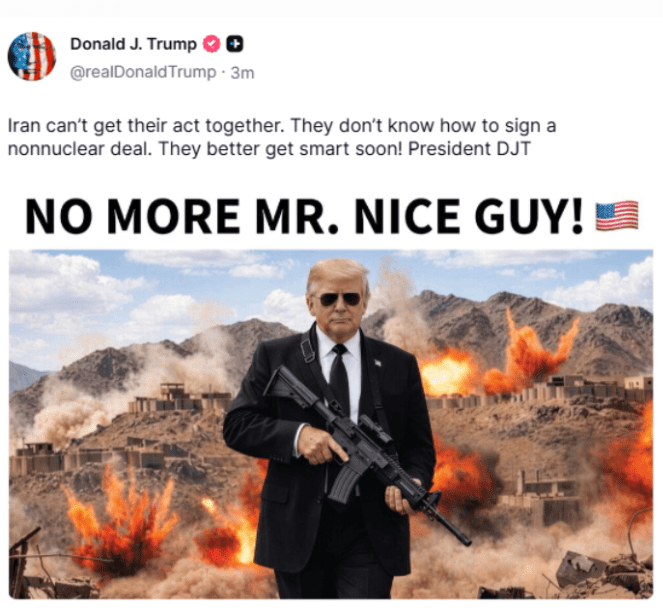
Task: Open the Donald J. Trump display name
Action: coord(133,44)
